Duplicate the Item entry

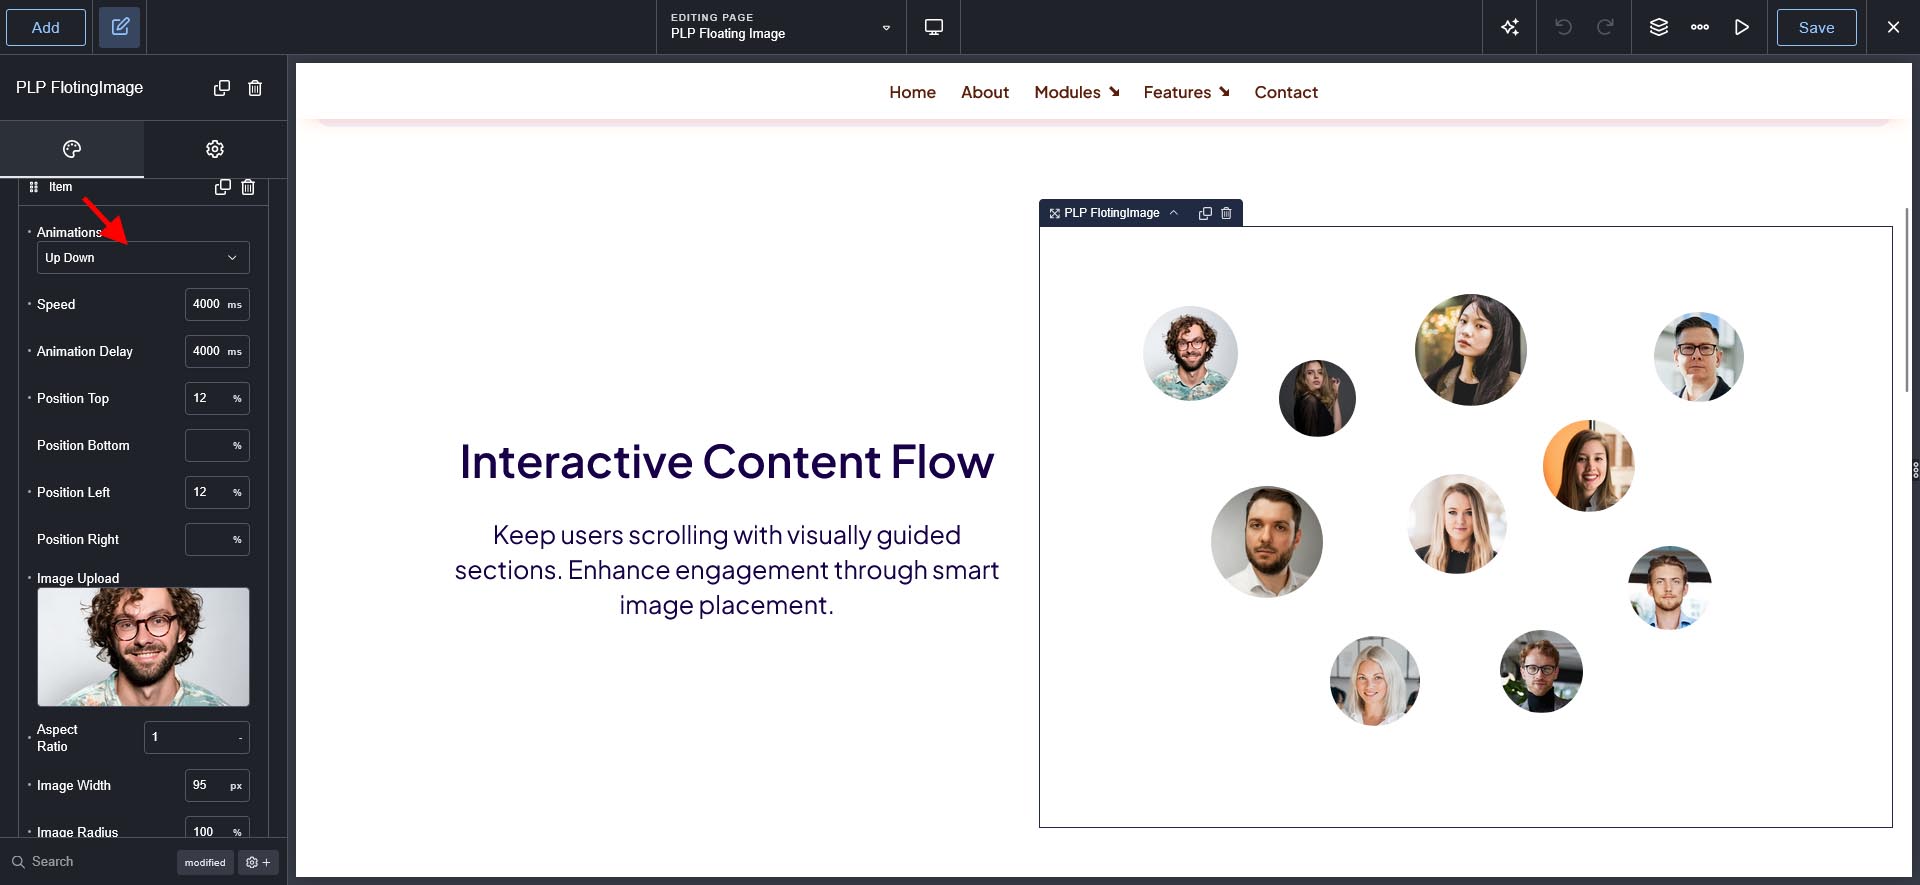click(x=223, y=187)
